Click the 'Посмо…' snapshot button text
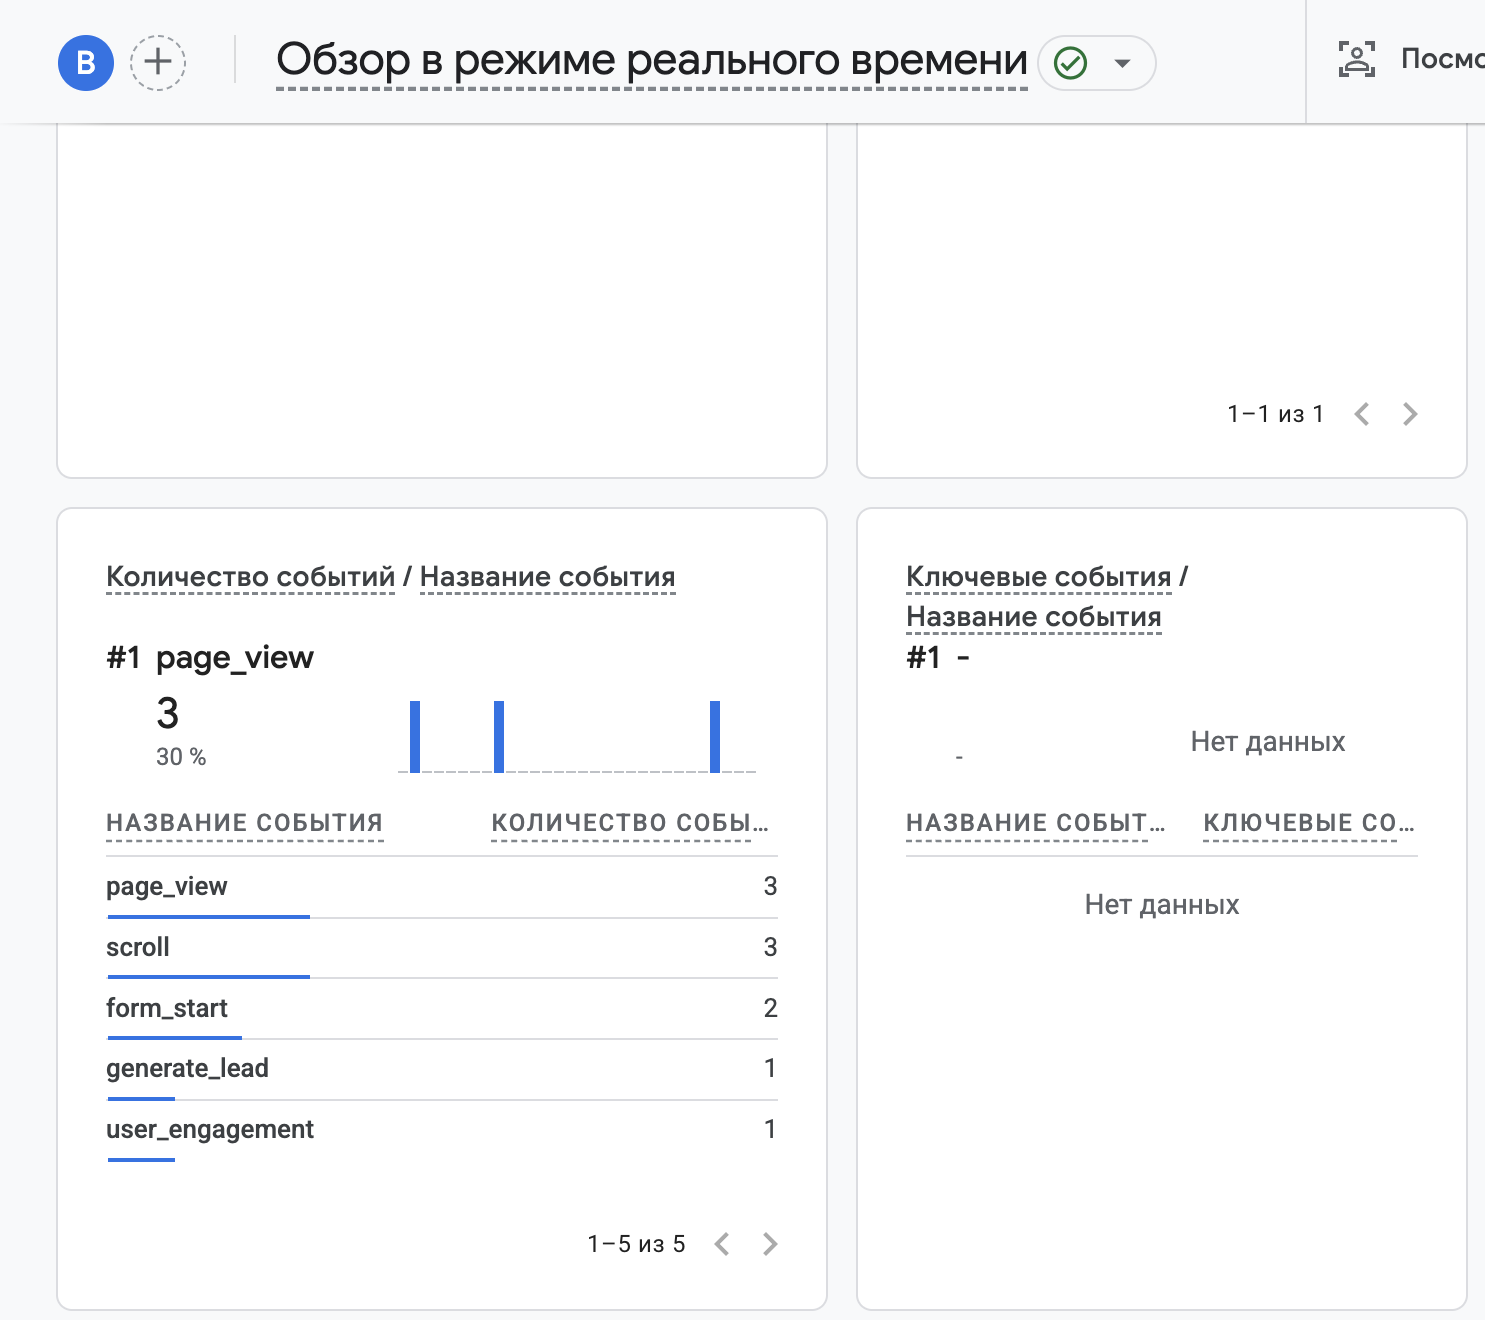The image size is (1485, 1320). pyautogui.click(x=1442, y=59)
